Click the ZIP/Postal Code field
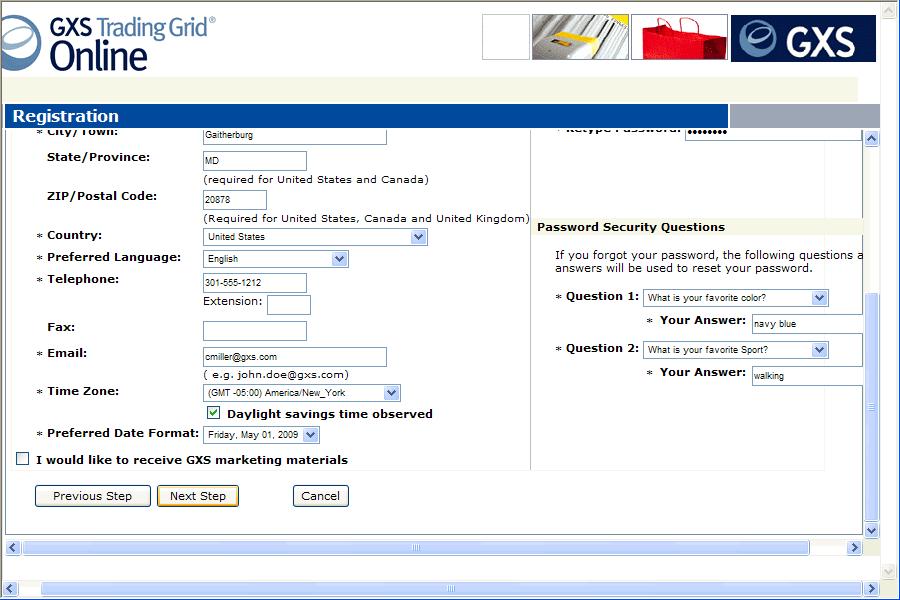Image resolution: width=900 pixels, height=600 pixels. 235,200
